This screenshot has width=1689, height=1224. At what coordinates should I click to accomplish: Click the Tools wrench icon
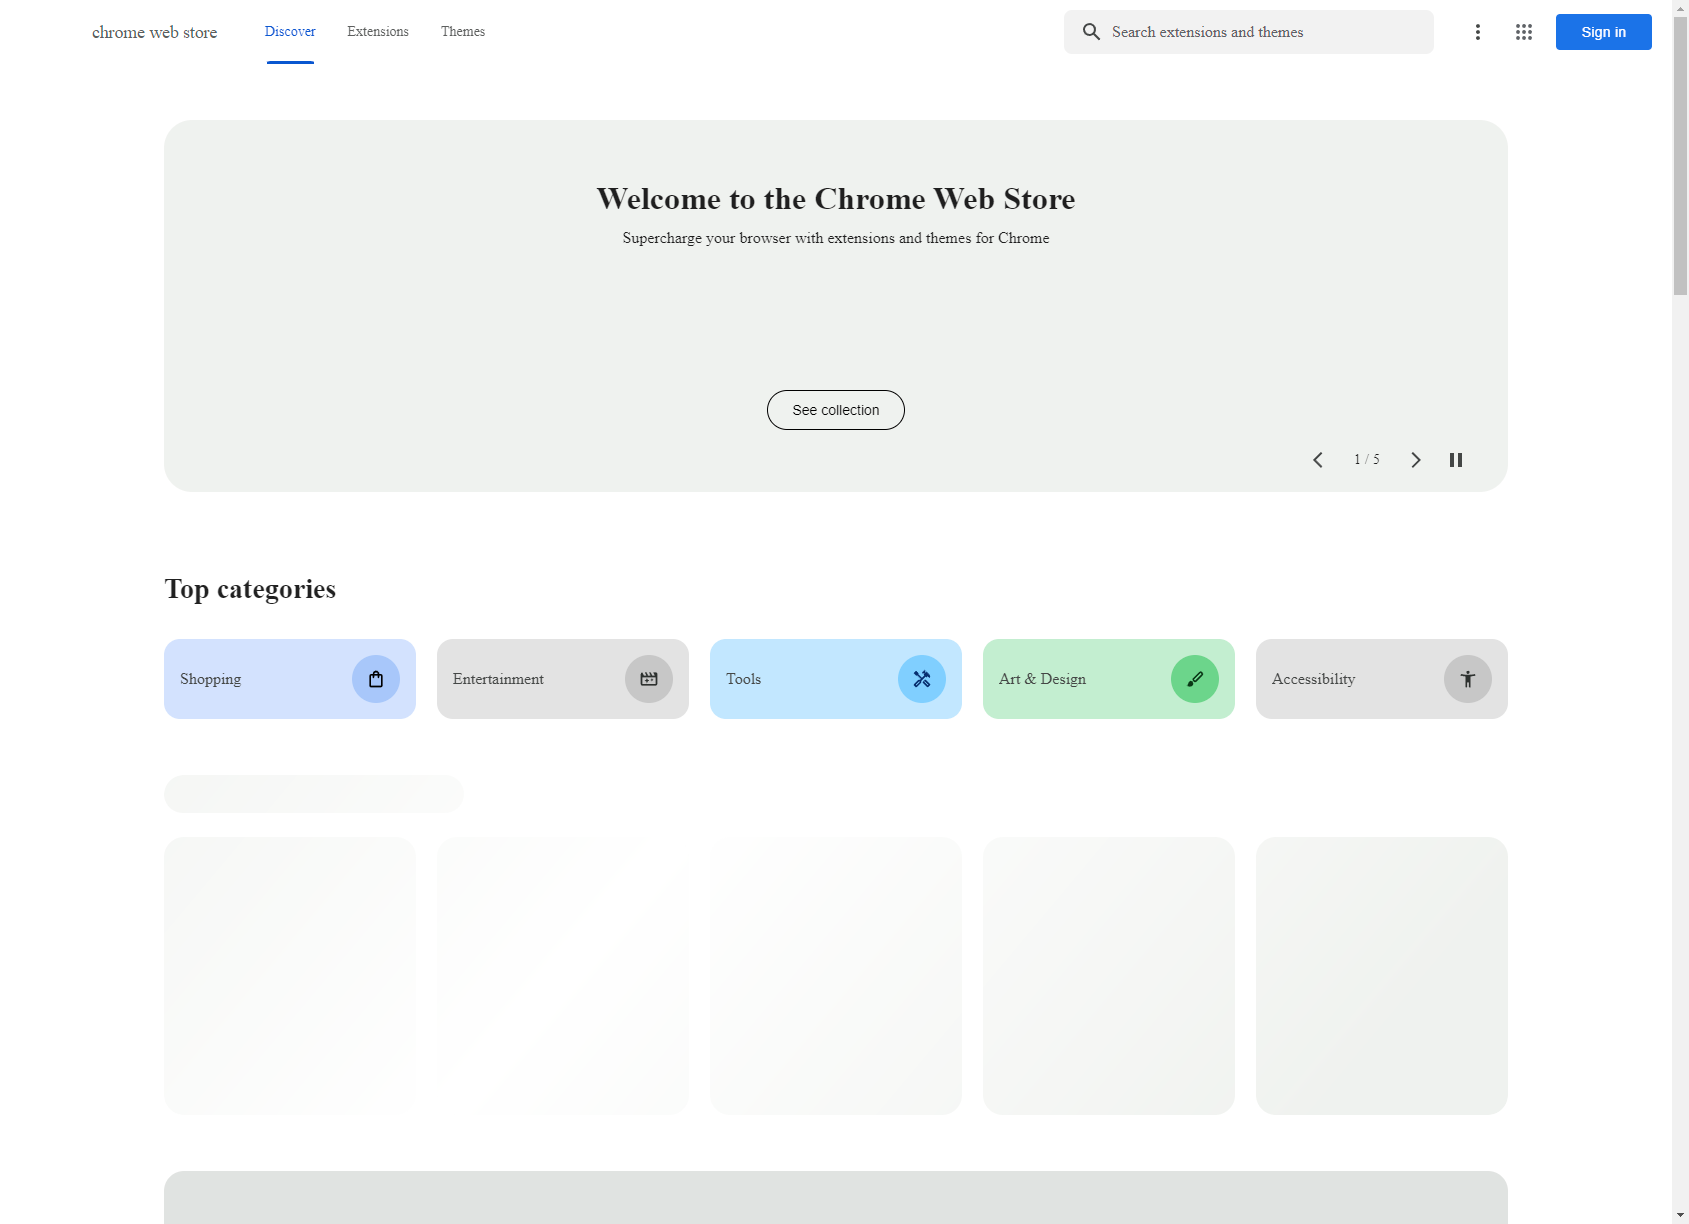(x=922, y=679)
